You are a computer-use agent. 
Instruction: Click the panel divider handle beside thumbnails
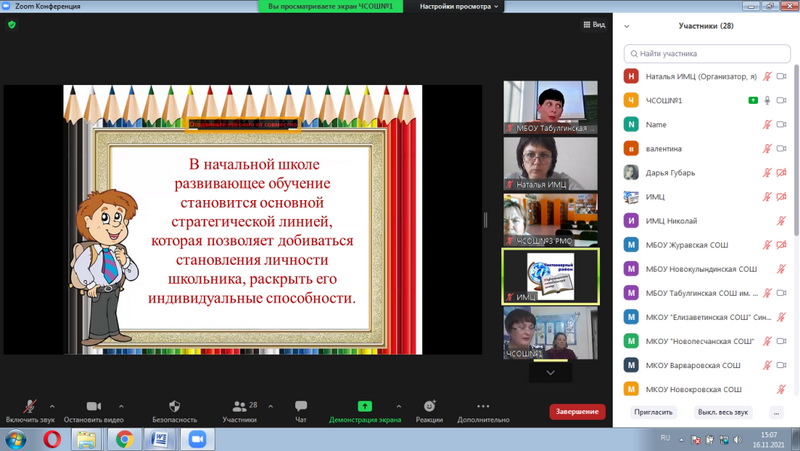click(486, 220)
